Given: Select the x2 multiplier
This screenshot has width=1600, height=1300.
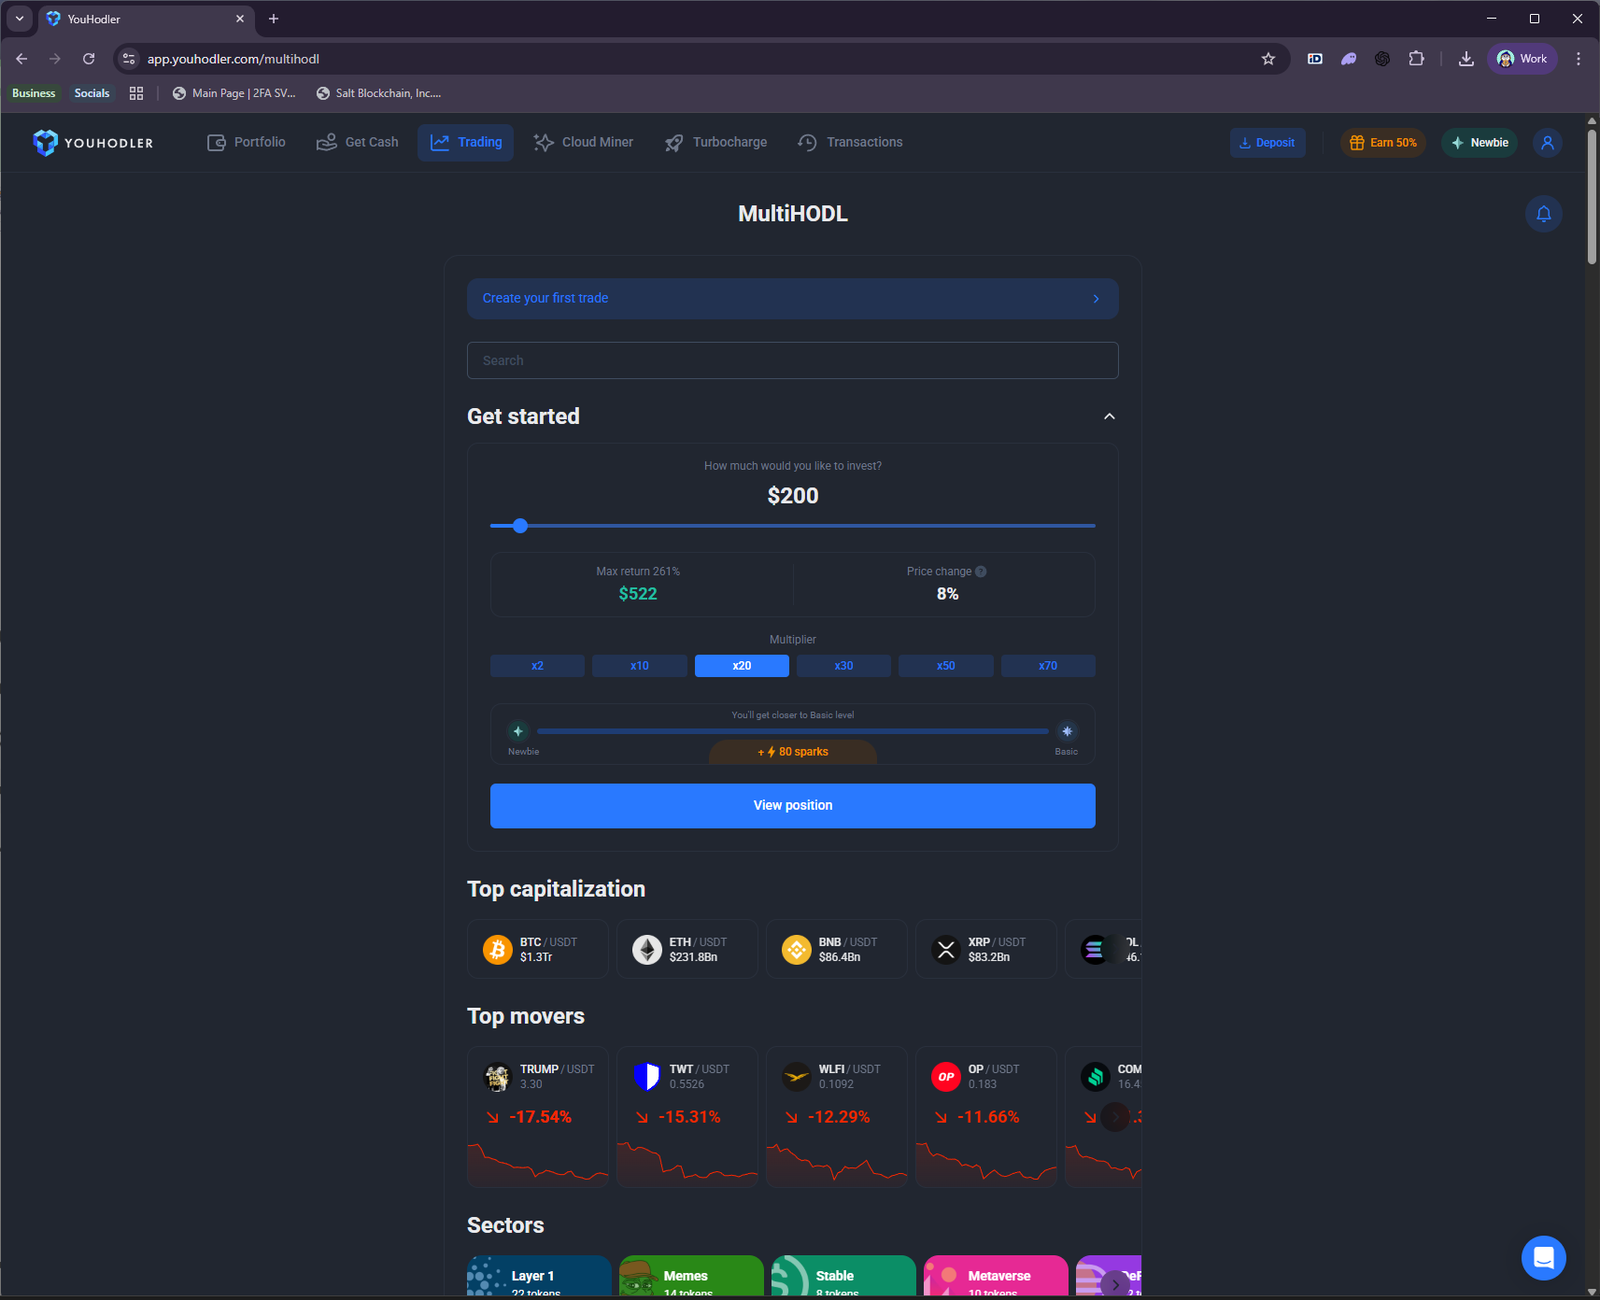Looking at the screenshot, I should tap(537, 665).
